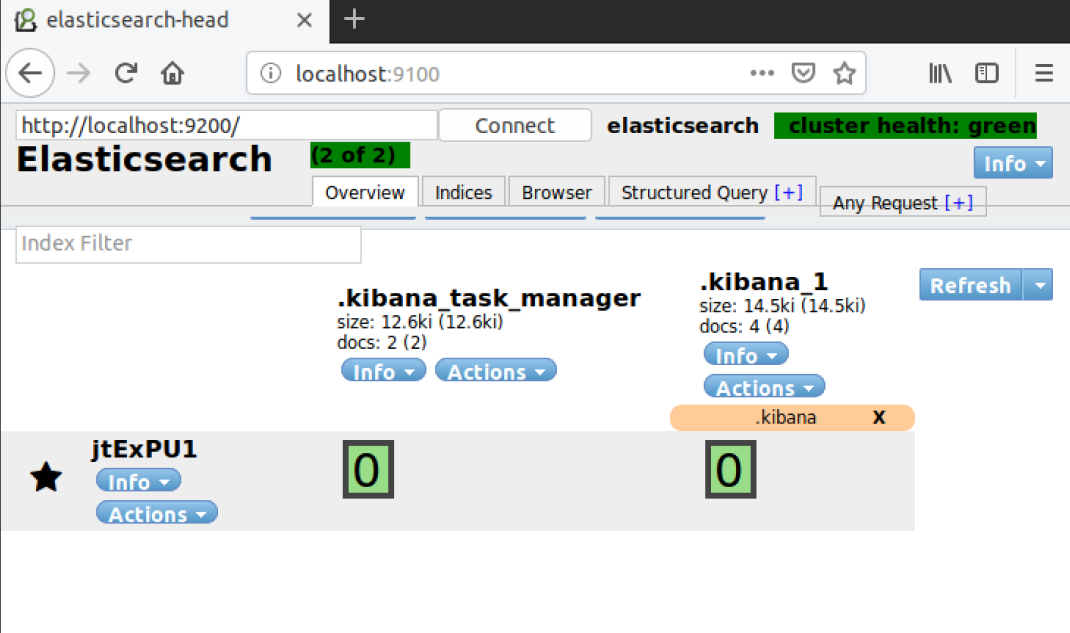This screenshot has width=1070, height=633.
Task: Reload the page with the refresh icon
Action: click(x=126, y=73)
